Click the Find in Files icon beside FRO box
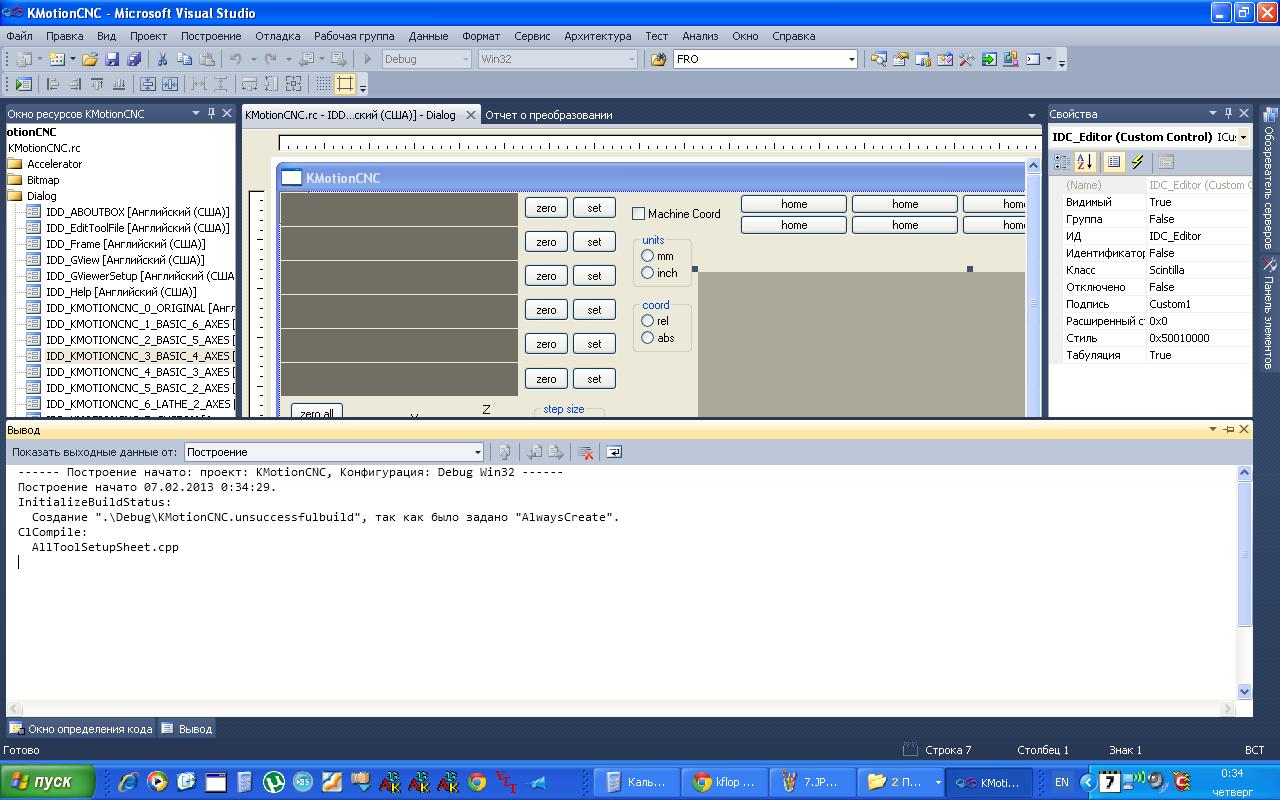This screenshot has width=1280, height=800. [x=658, y=59]
